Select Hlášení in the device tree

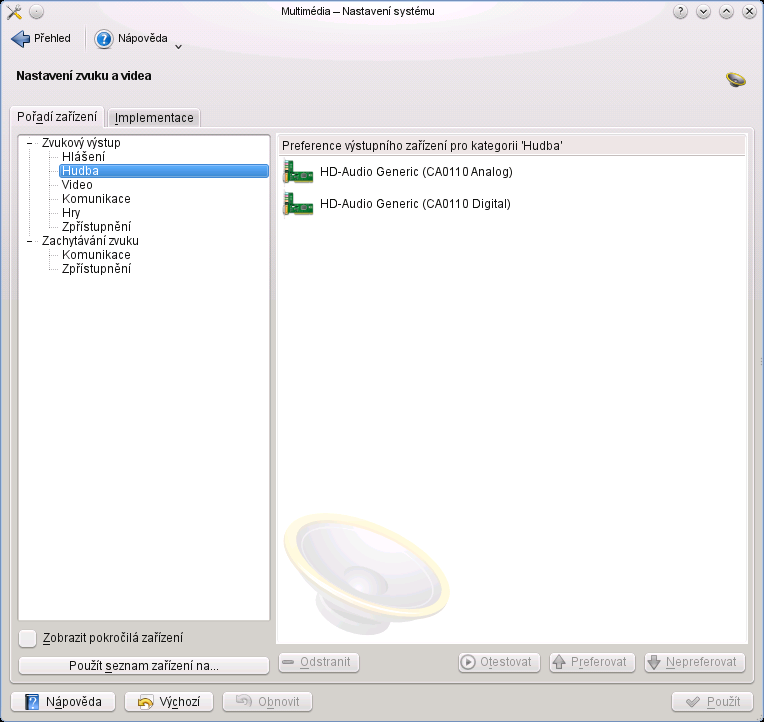(x=83, y=157)
